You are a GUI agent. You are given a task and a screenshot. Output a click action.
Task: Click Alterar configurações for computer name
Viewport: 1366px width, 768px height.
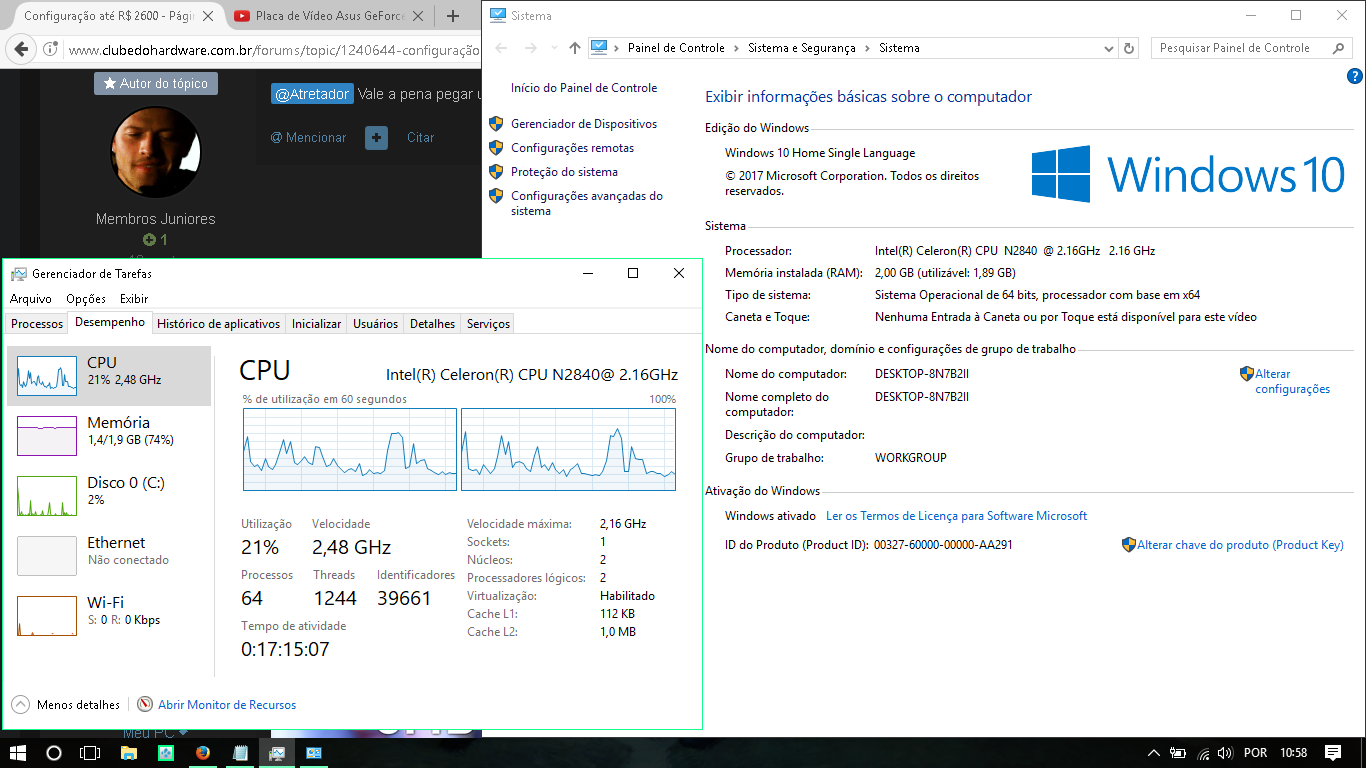pyautogui.click(x=1293, y=381)
